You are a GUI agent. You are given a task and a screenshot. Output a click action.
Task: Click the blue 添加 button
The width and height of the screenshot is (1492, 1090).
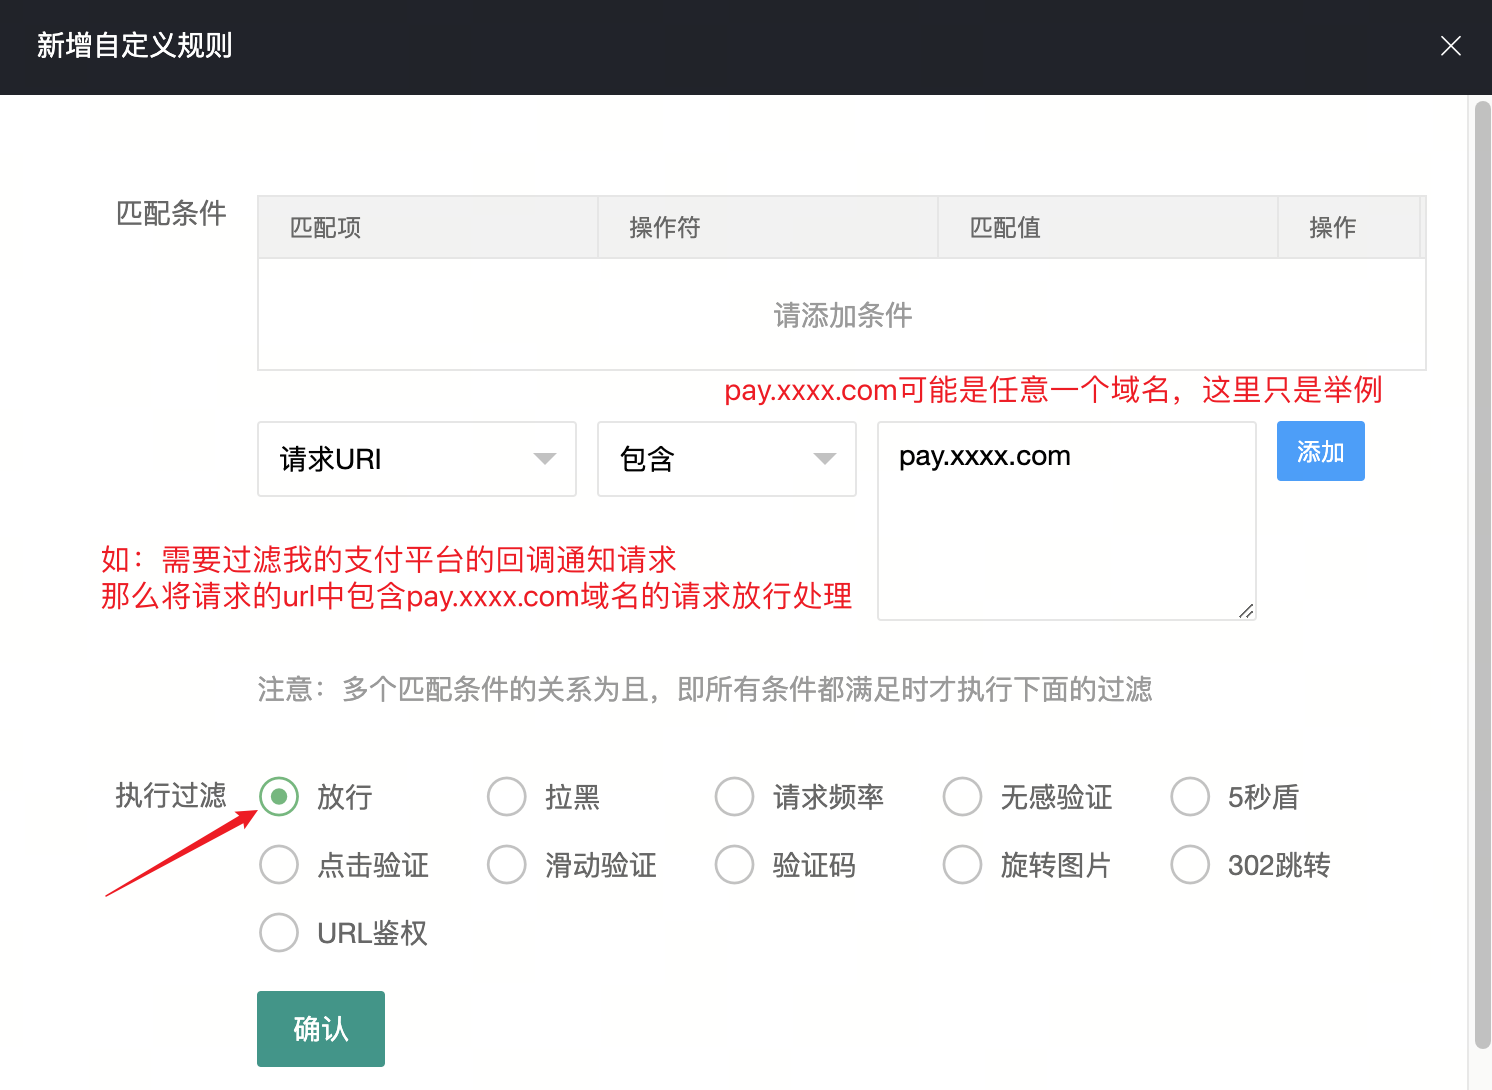(x=1320, y=452)
